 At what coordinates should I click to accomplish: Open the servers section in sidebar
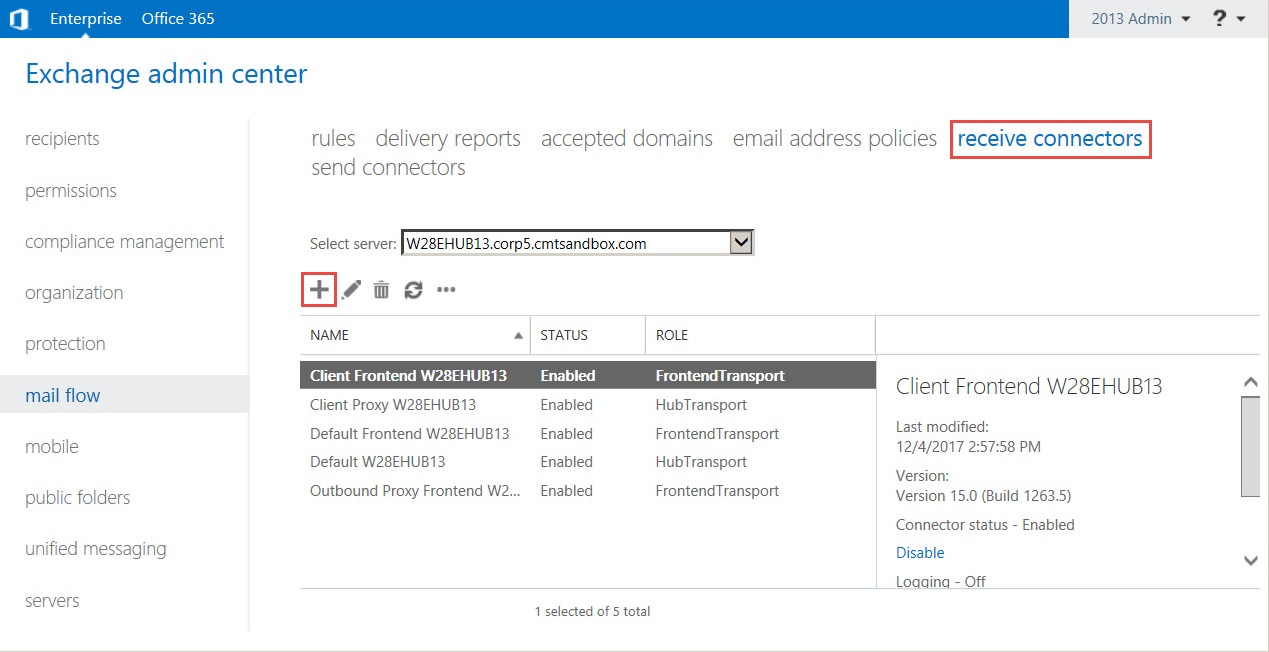coord(52,601)
